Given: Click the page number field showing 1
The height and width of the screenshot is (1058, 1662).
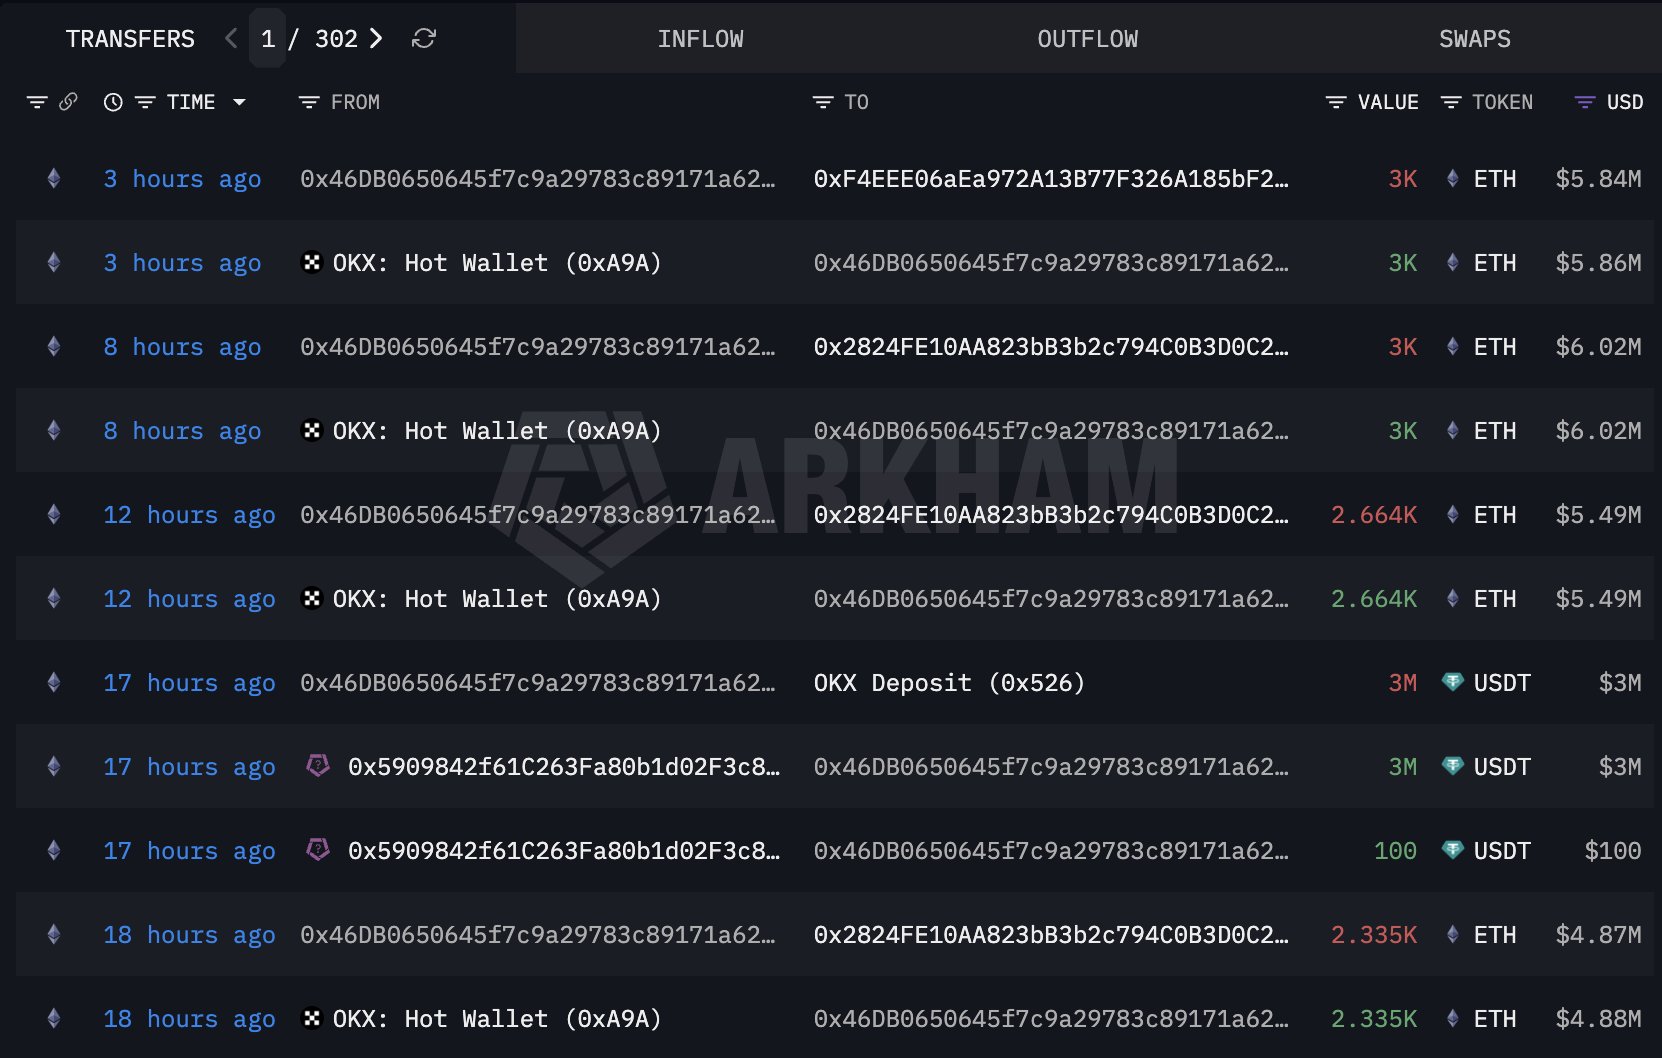Looking at the screenshot, I should 268,38.
